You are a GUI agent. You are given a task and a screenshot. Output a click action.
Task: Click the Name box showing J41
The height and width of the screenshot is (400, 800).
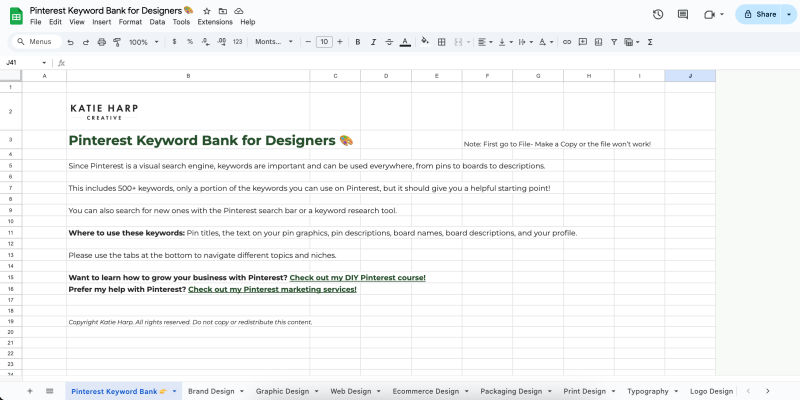24,63
